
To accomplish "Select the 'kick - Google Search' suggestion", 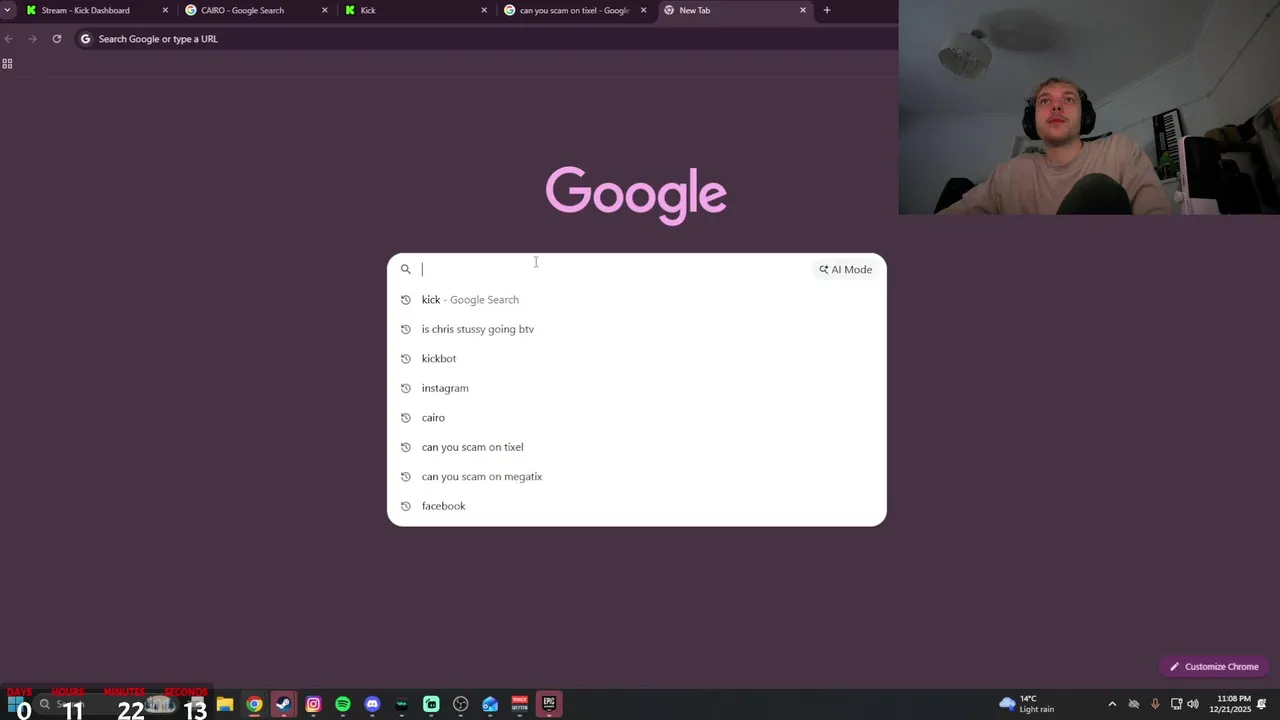I will [x=636, y=300].
